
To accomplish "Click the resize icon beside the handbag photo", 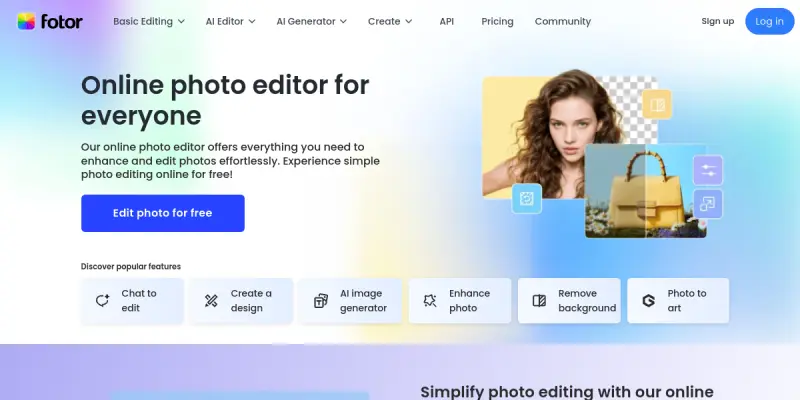I will 708,204.
